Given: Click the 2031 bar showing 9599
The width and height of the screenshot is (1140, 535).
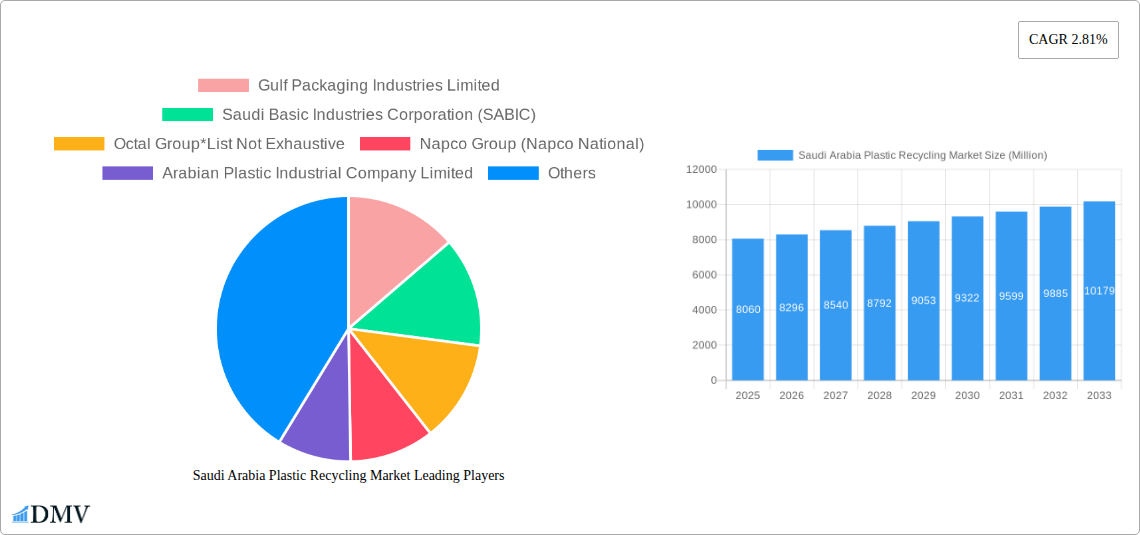Looking at the screenshot, I should pyautogui.click(x=1011, y=296).
